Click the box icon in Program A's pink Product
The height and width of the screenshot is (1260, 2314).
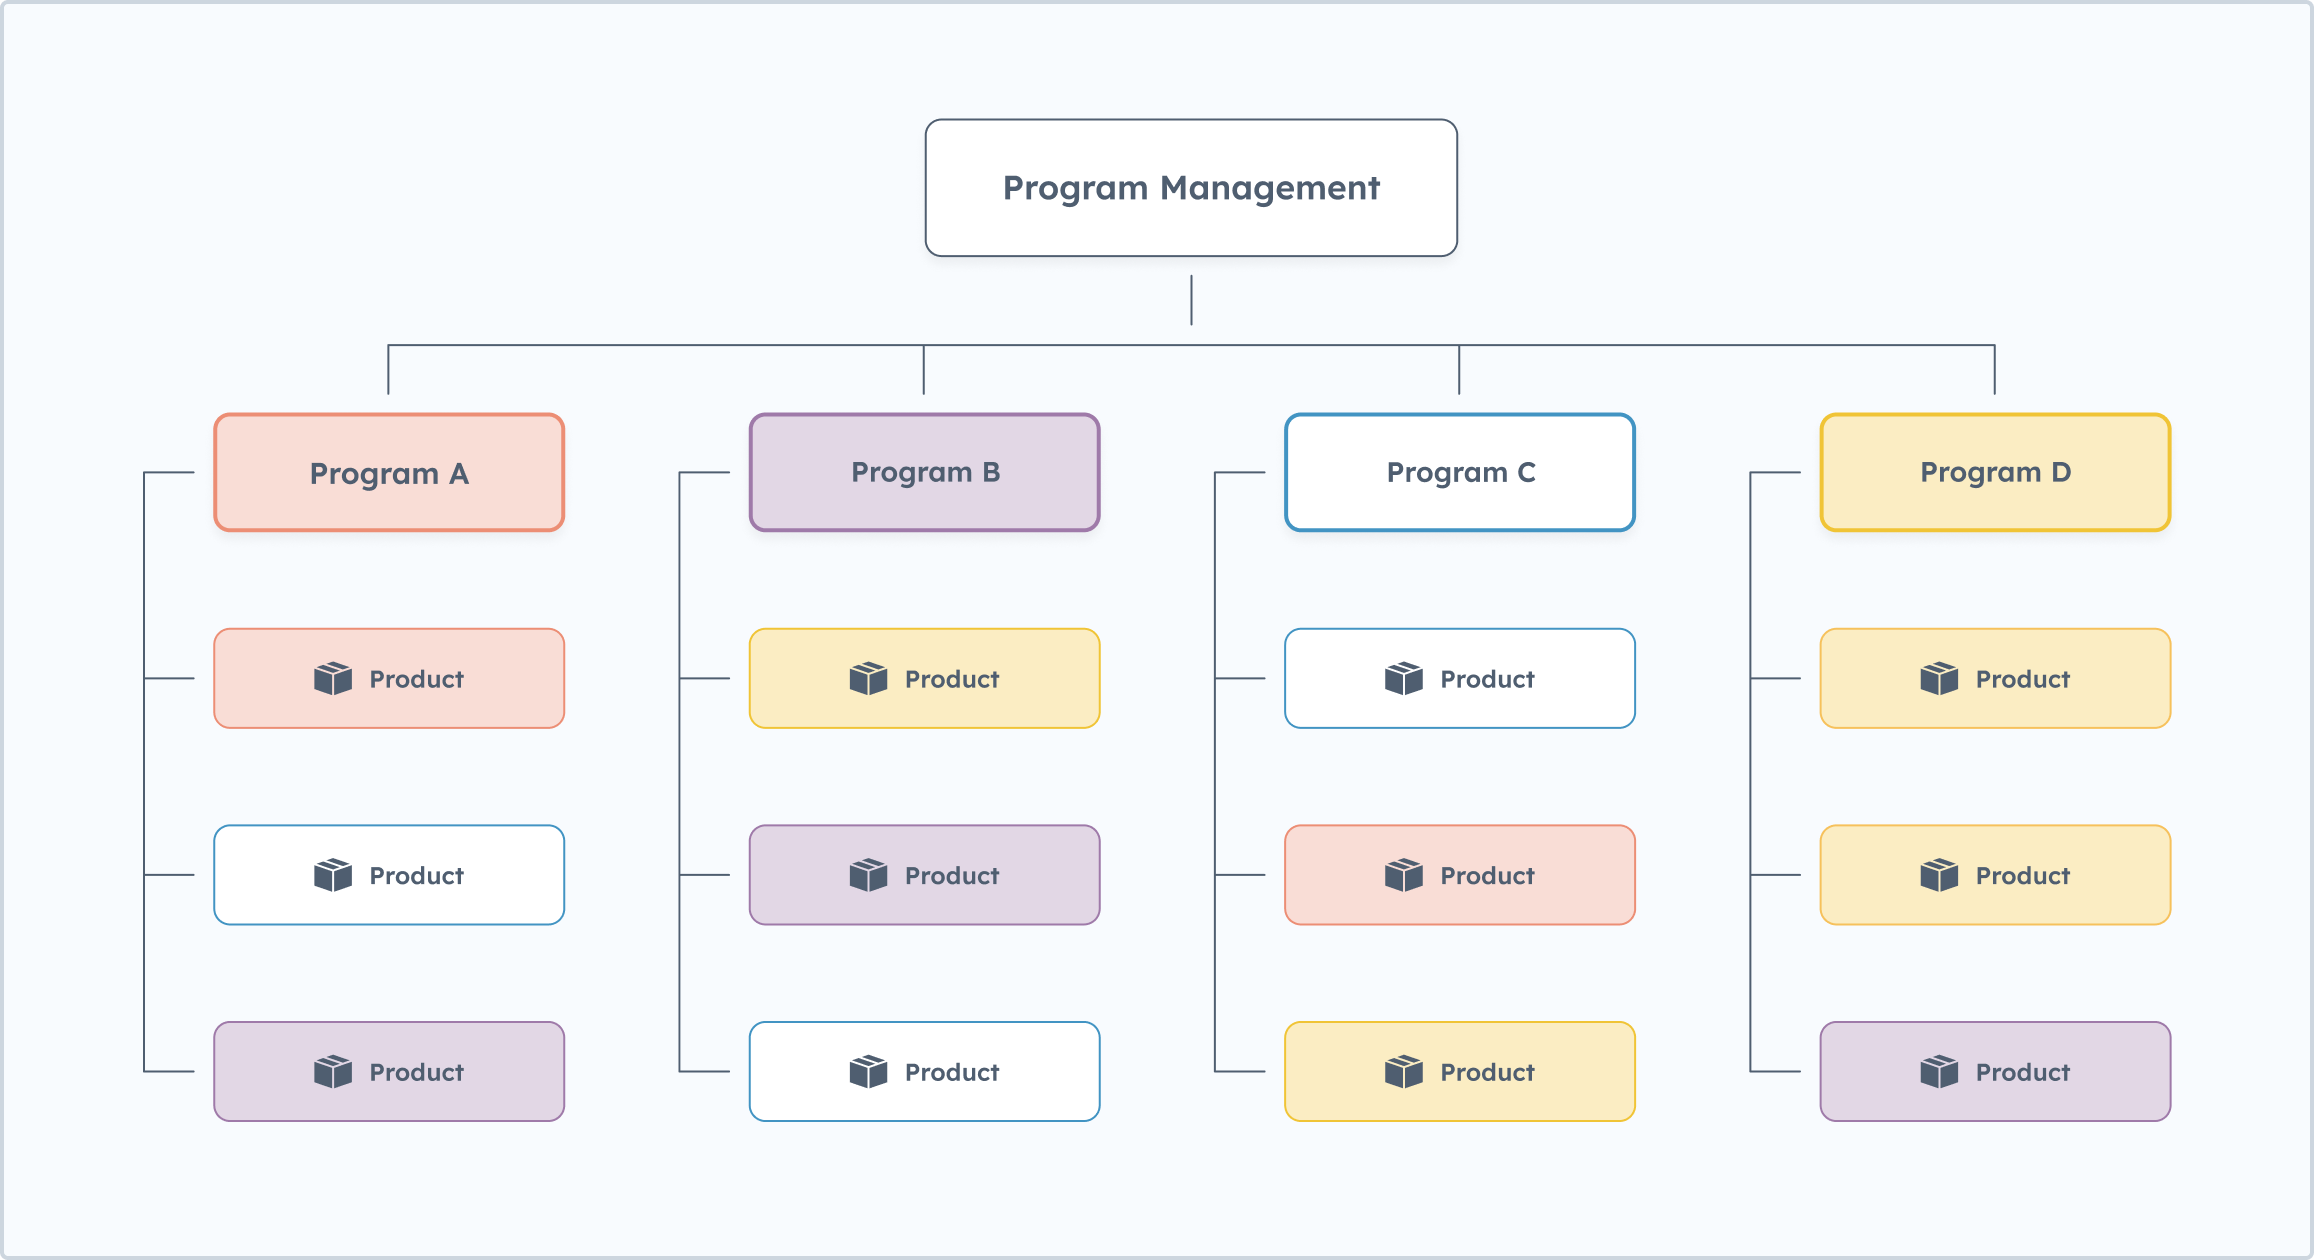click(x=333, y=679)
